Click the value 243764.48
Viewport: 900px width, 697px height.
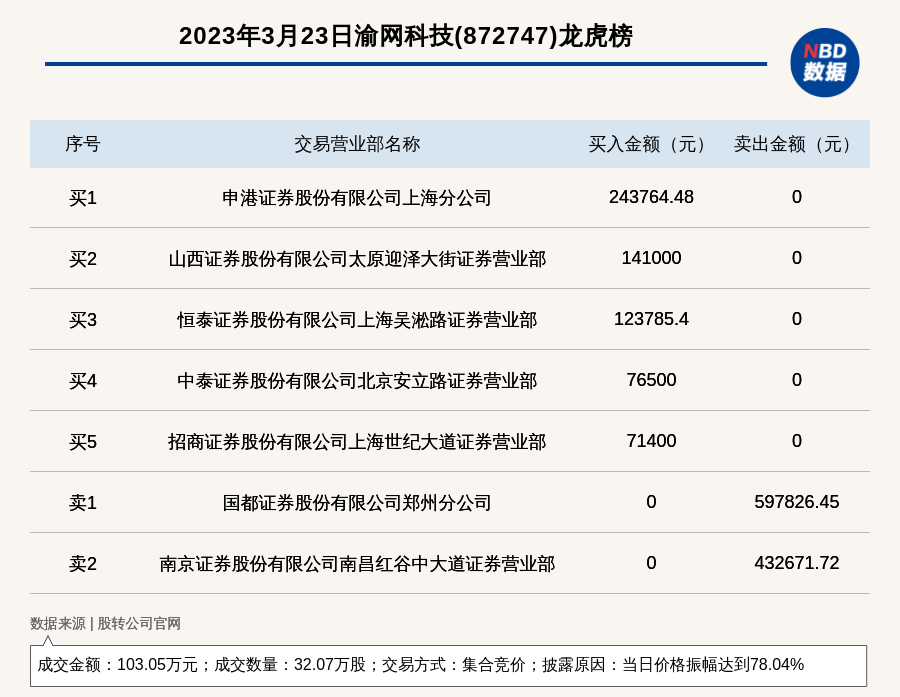(x=651, y=197)
